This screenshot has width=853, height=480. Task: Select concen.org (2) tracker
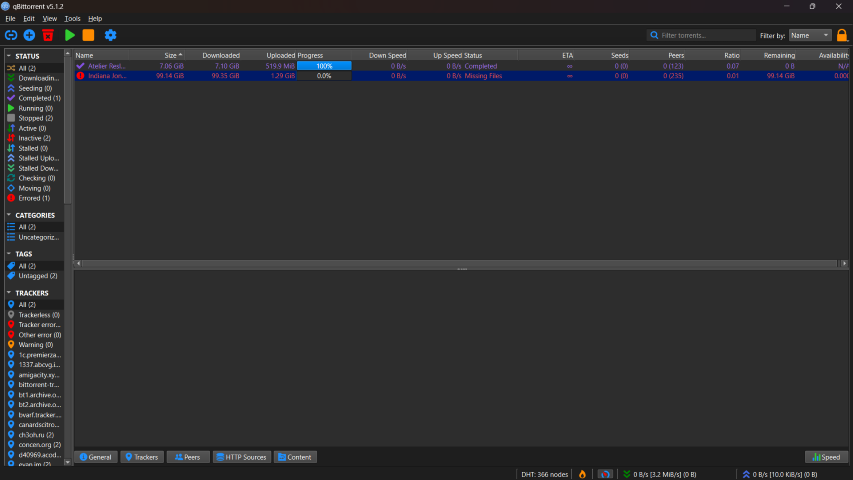coord(34,445)
